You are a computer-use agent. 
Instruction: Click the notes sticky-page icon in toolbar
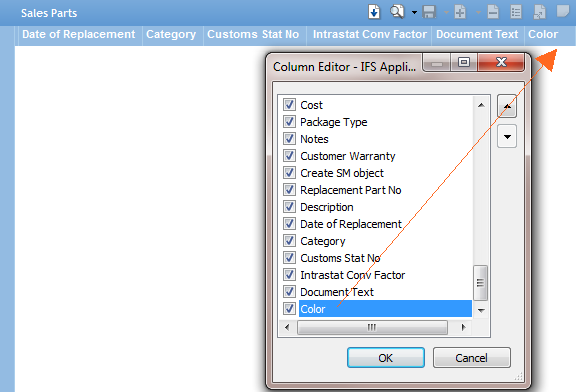[562, 11]
